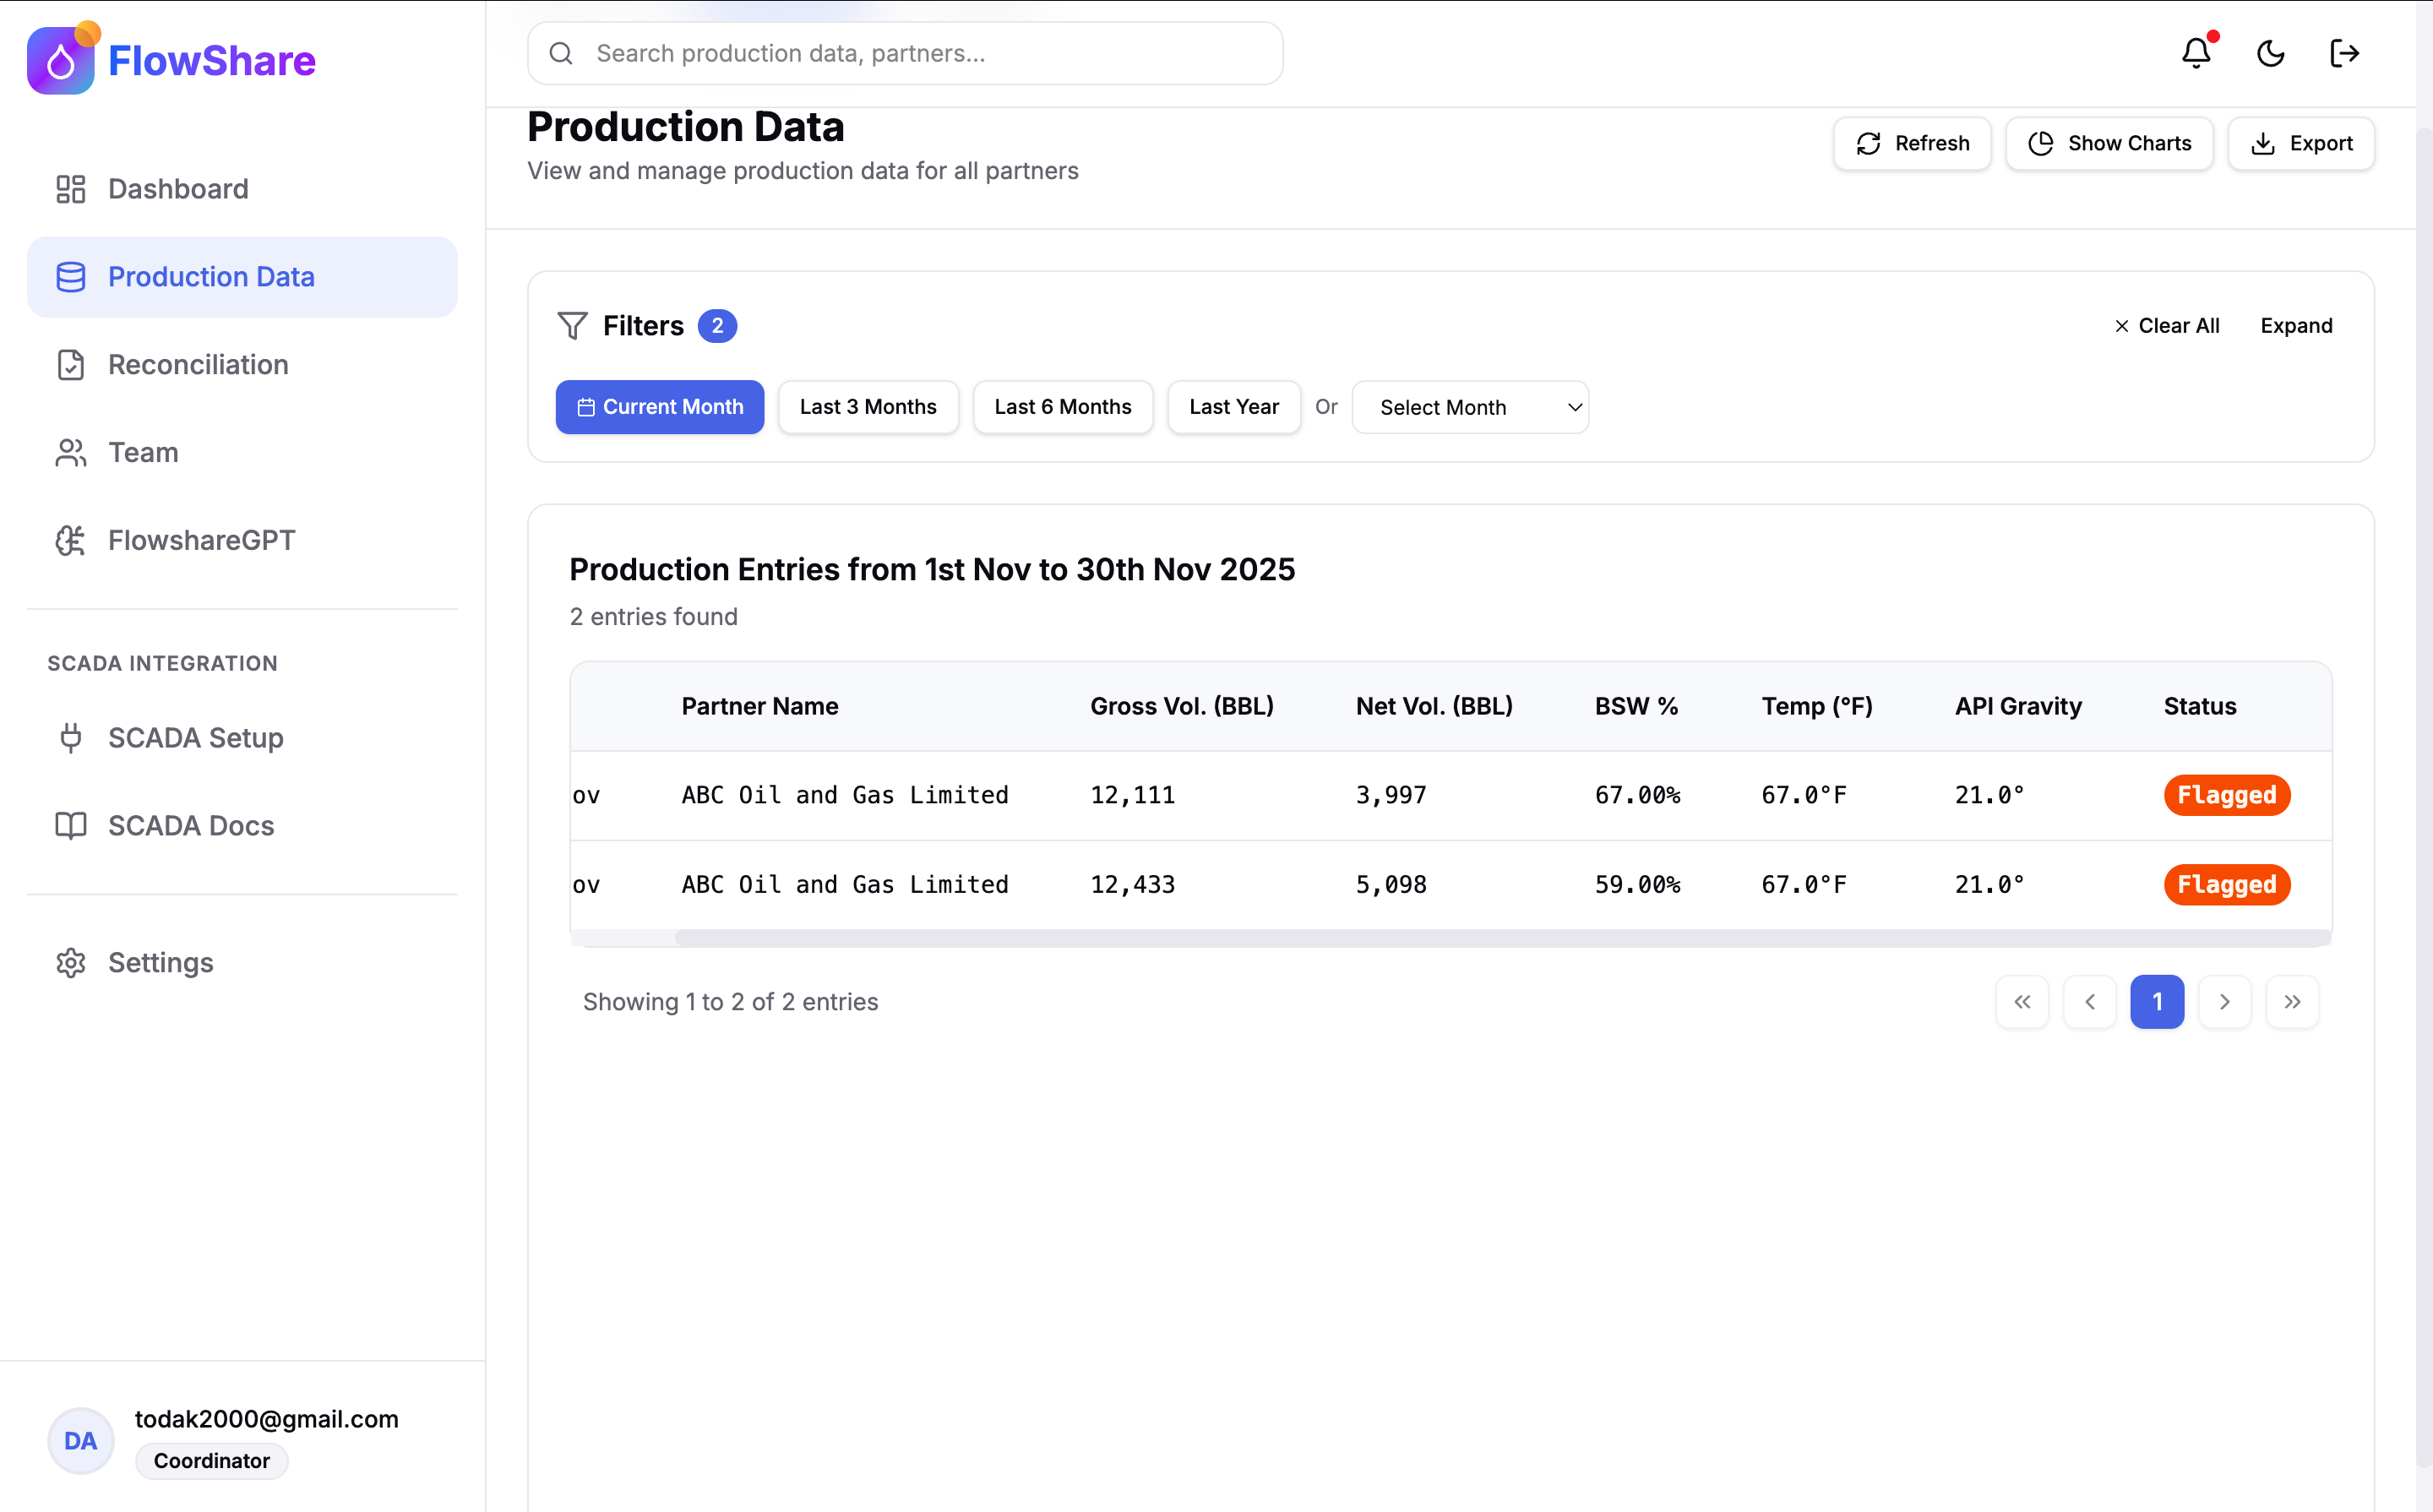2433x1512 pixels.
Task: Launch FlowshareGPT assistant
Action: (201, 540)
